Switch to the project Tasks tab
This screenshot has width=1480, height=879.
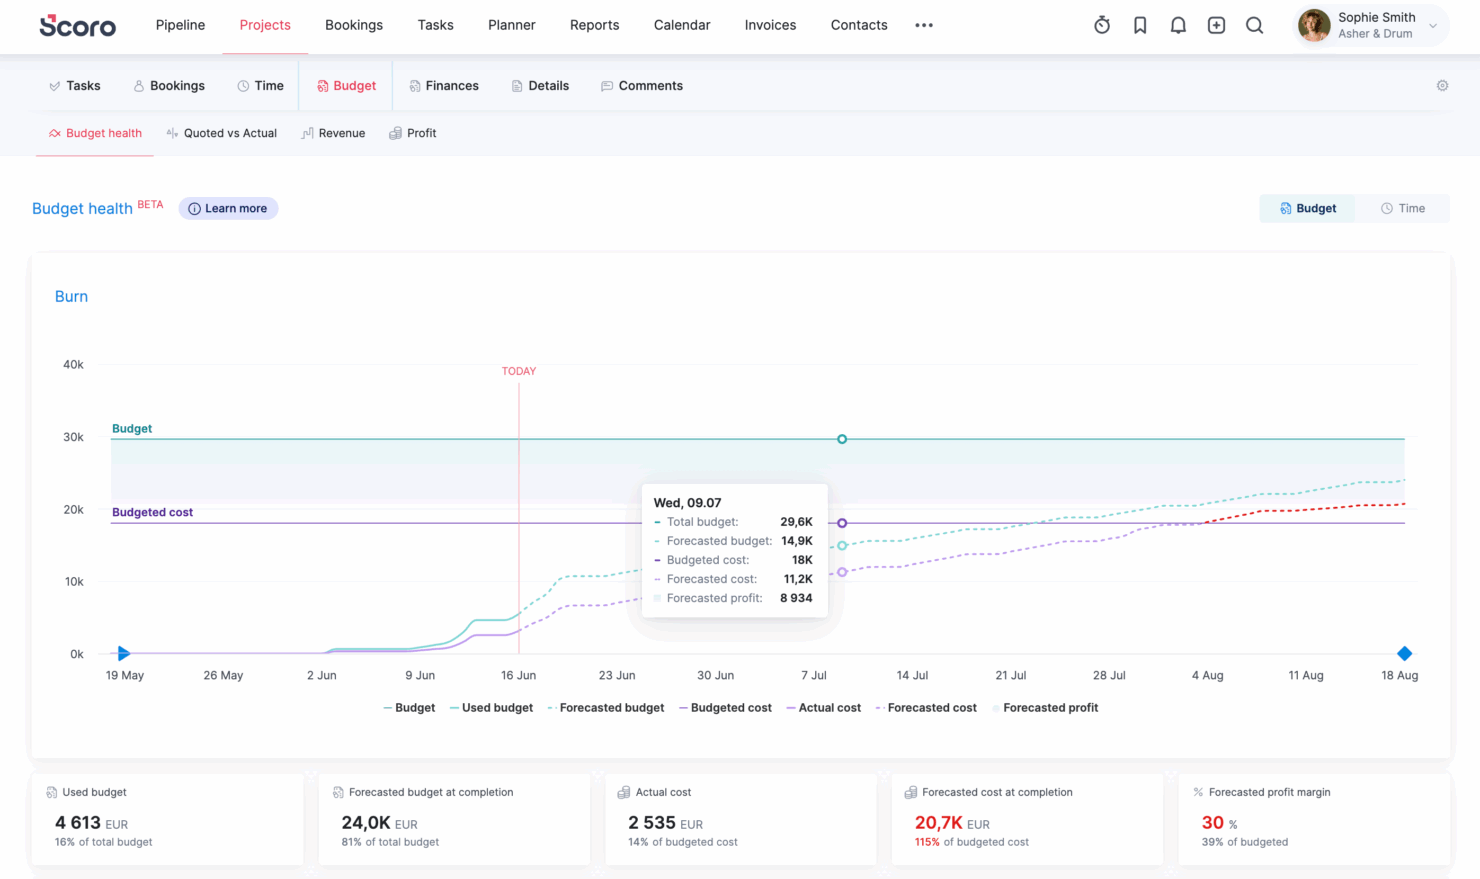click(x=75, y=86)
